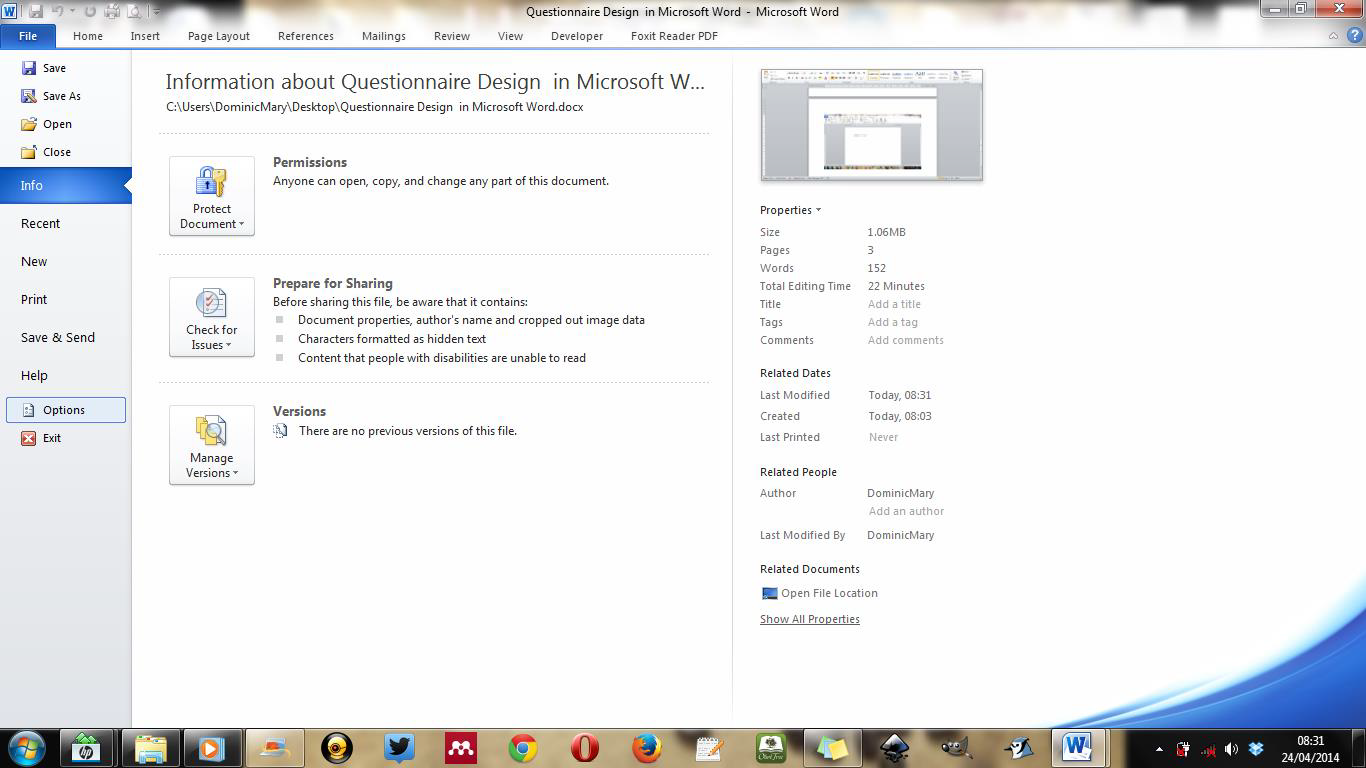Open the View tab

pos(510,36)
